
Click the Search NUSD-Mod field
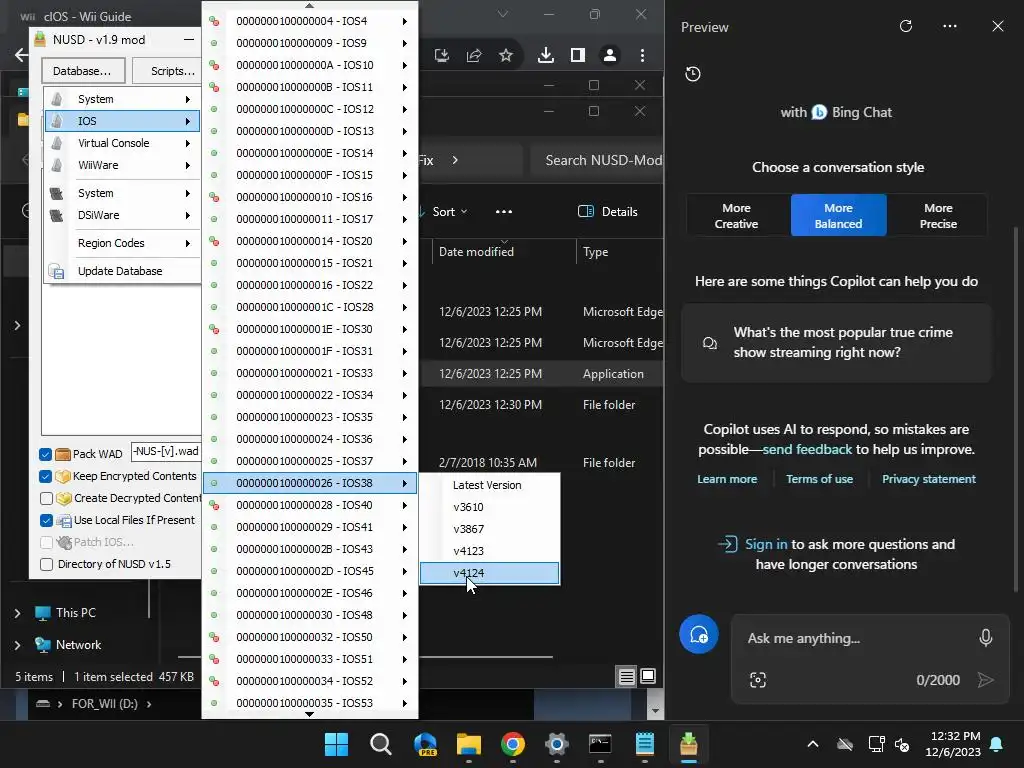[597, 161]
